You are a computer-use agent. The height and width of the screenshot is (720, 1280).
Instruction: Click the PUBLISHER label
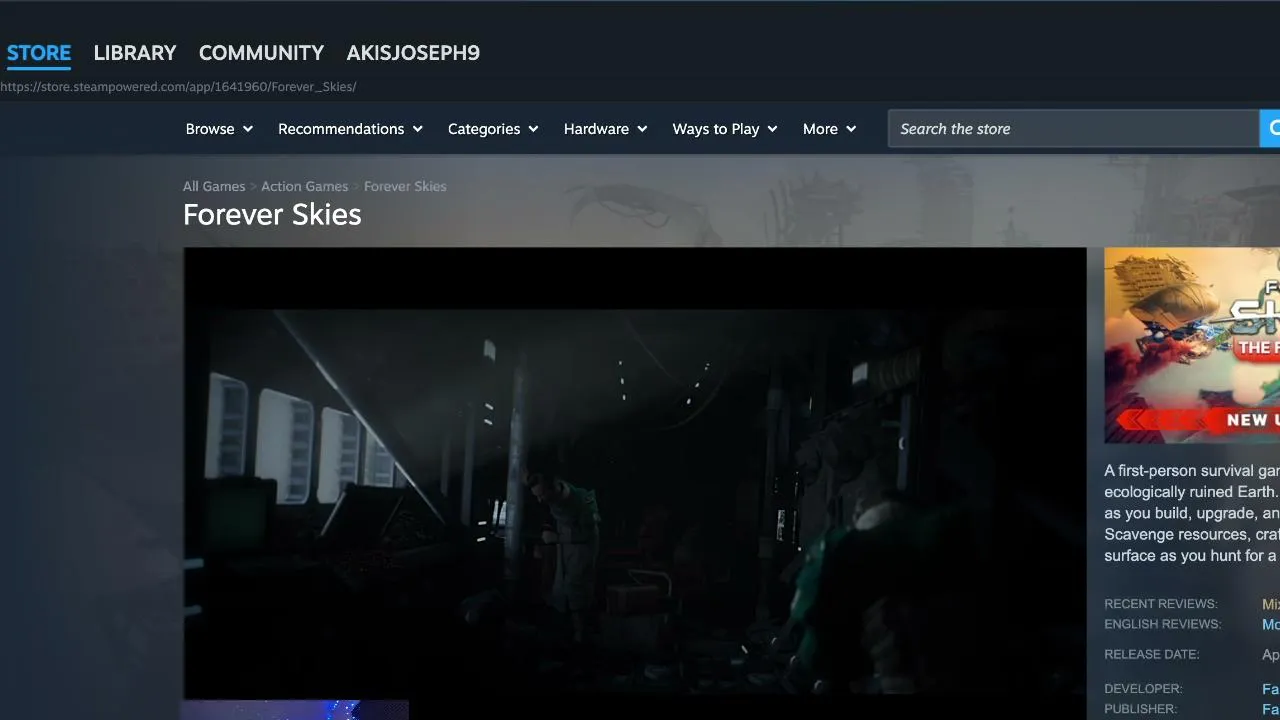point(1141,709)
